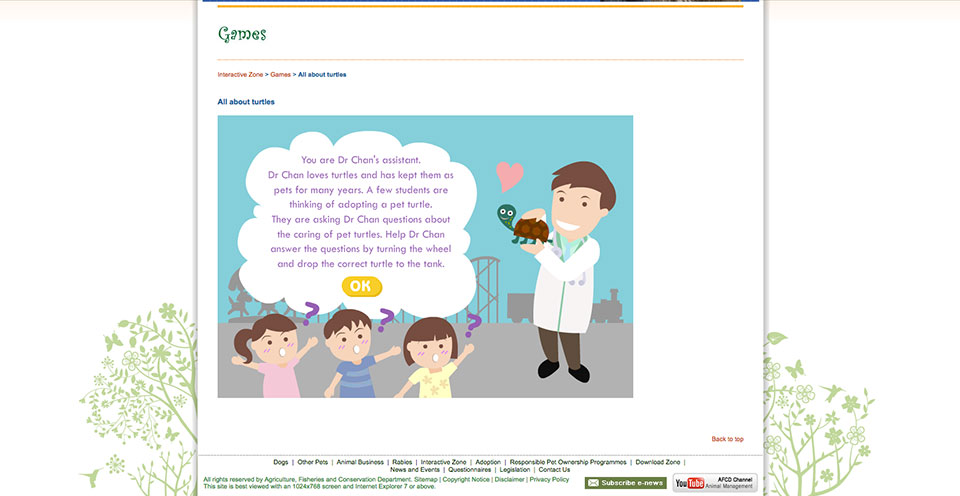Go to Adoption in the footer menu
The height and width of the screenshot is (496, 960).
tap(488, 462)
